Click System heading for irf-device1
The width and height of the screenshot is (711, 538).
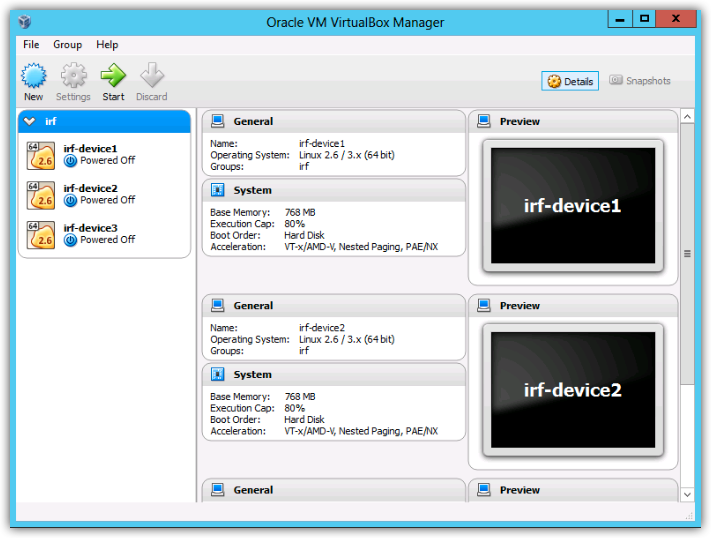[x=253, y=191]
